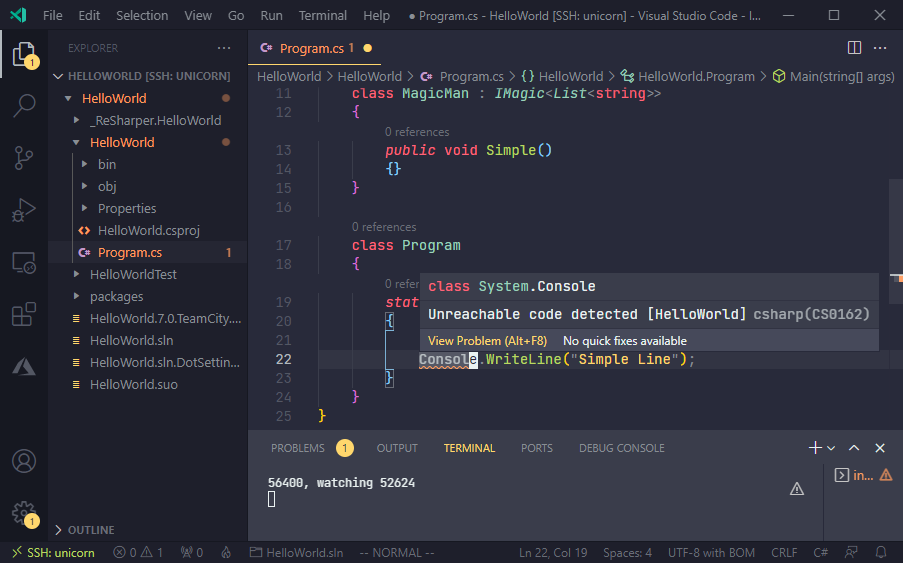The image size is (903, 563).
Task: Open the Terminal menu
Action: [322, 16]
